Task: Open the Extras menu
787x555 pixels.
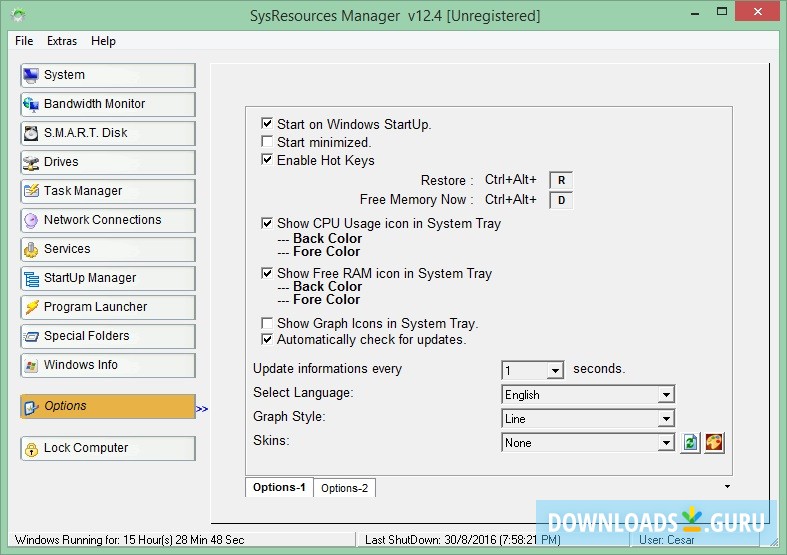Action: pos(62,41)
